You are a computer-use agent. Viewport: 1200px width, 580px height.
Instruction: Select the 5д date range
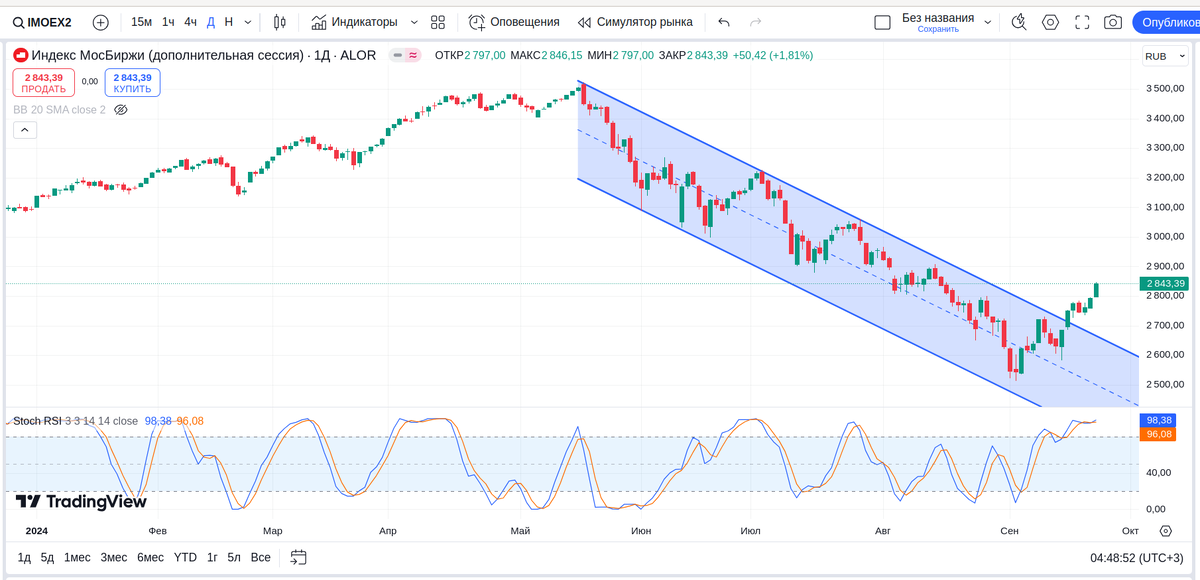click(47, 557)
